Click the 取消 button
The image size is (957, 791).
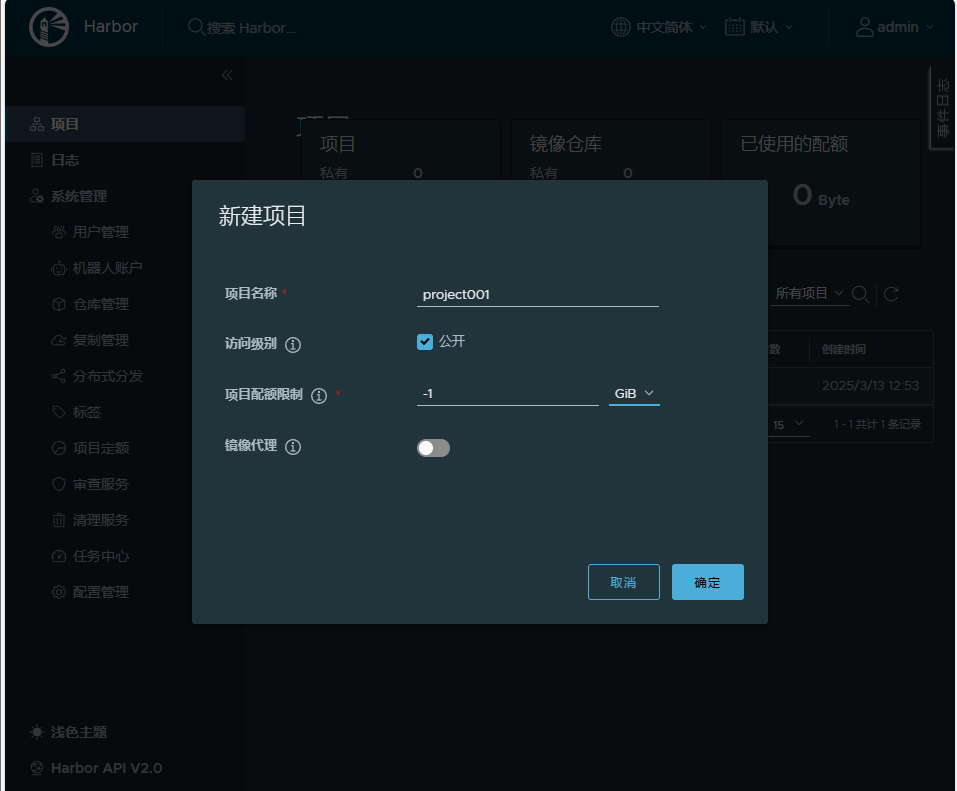[x=624, y=582]
